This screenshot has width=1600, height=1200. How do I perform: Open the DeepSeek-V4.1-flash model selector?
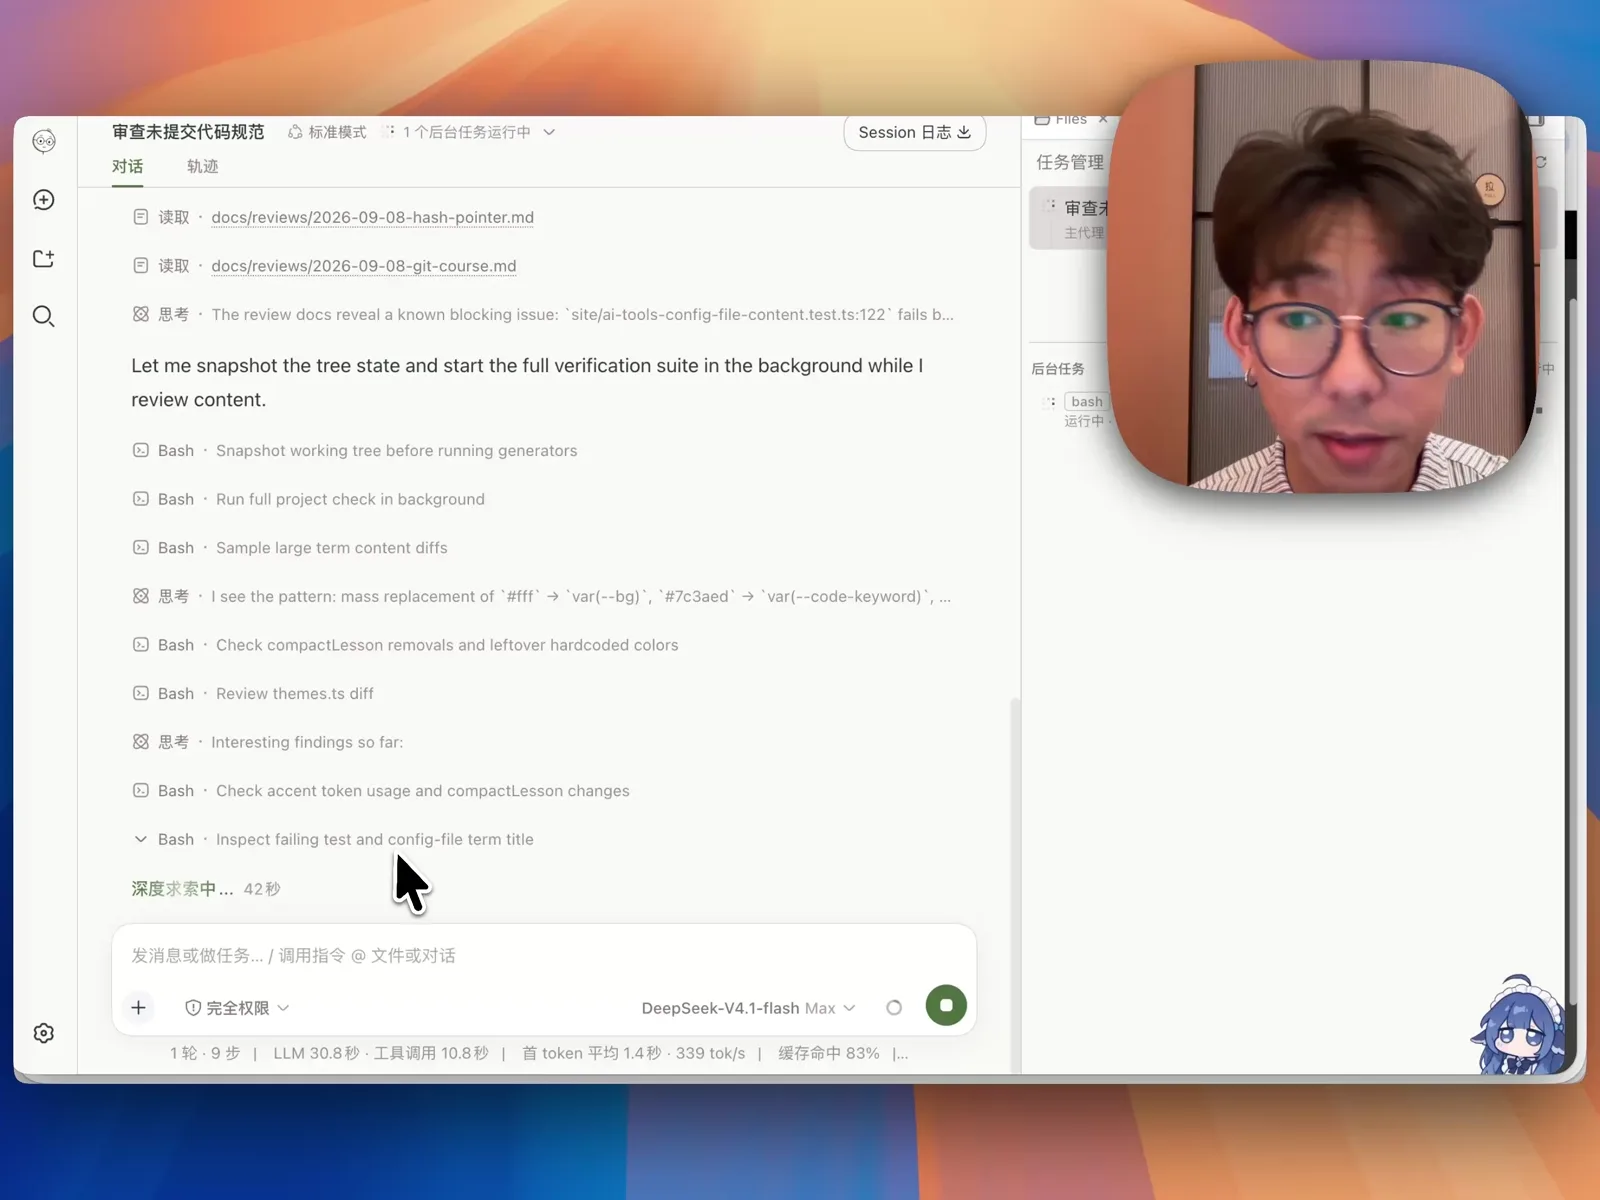coord(748,1008)
